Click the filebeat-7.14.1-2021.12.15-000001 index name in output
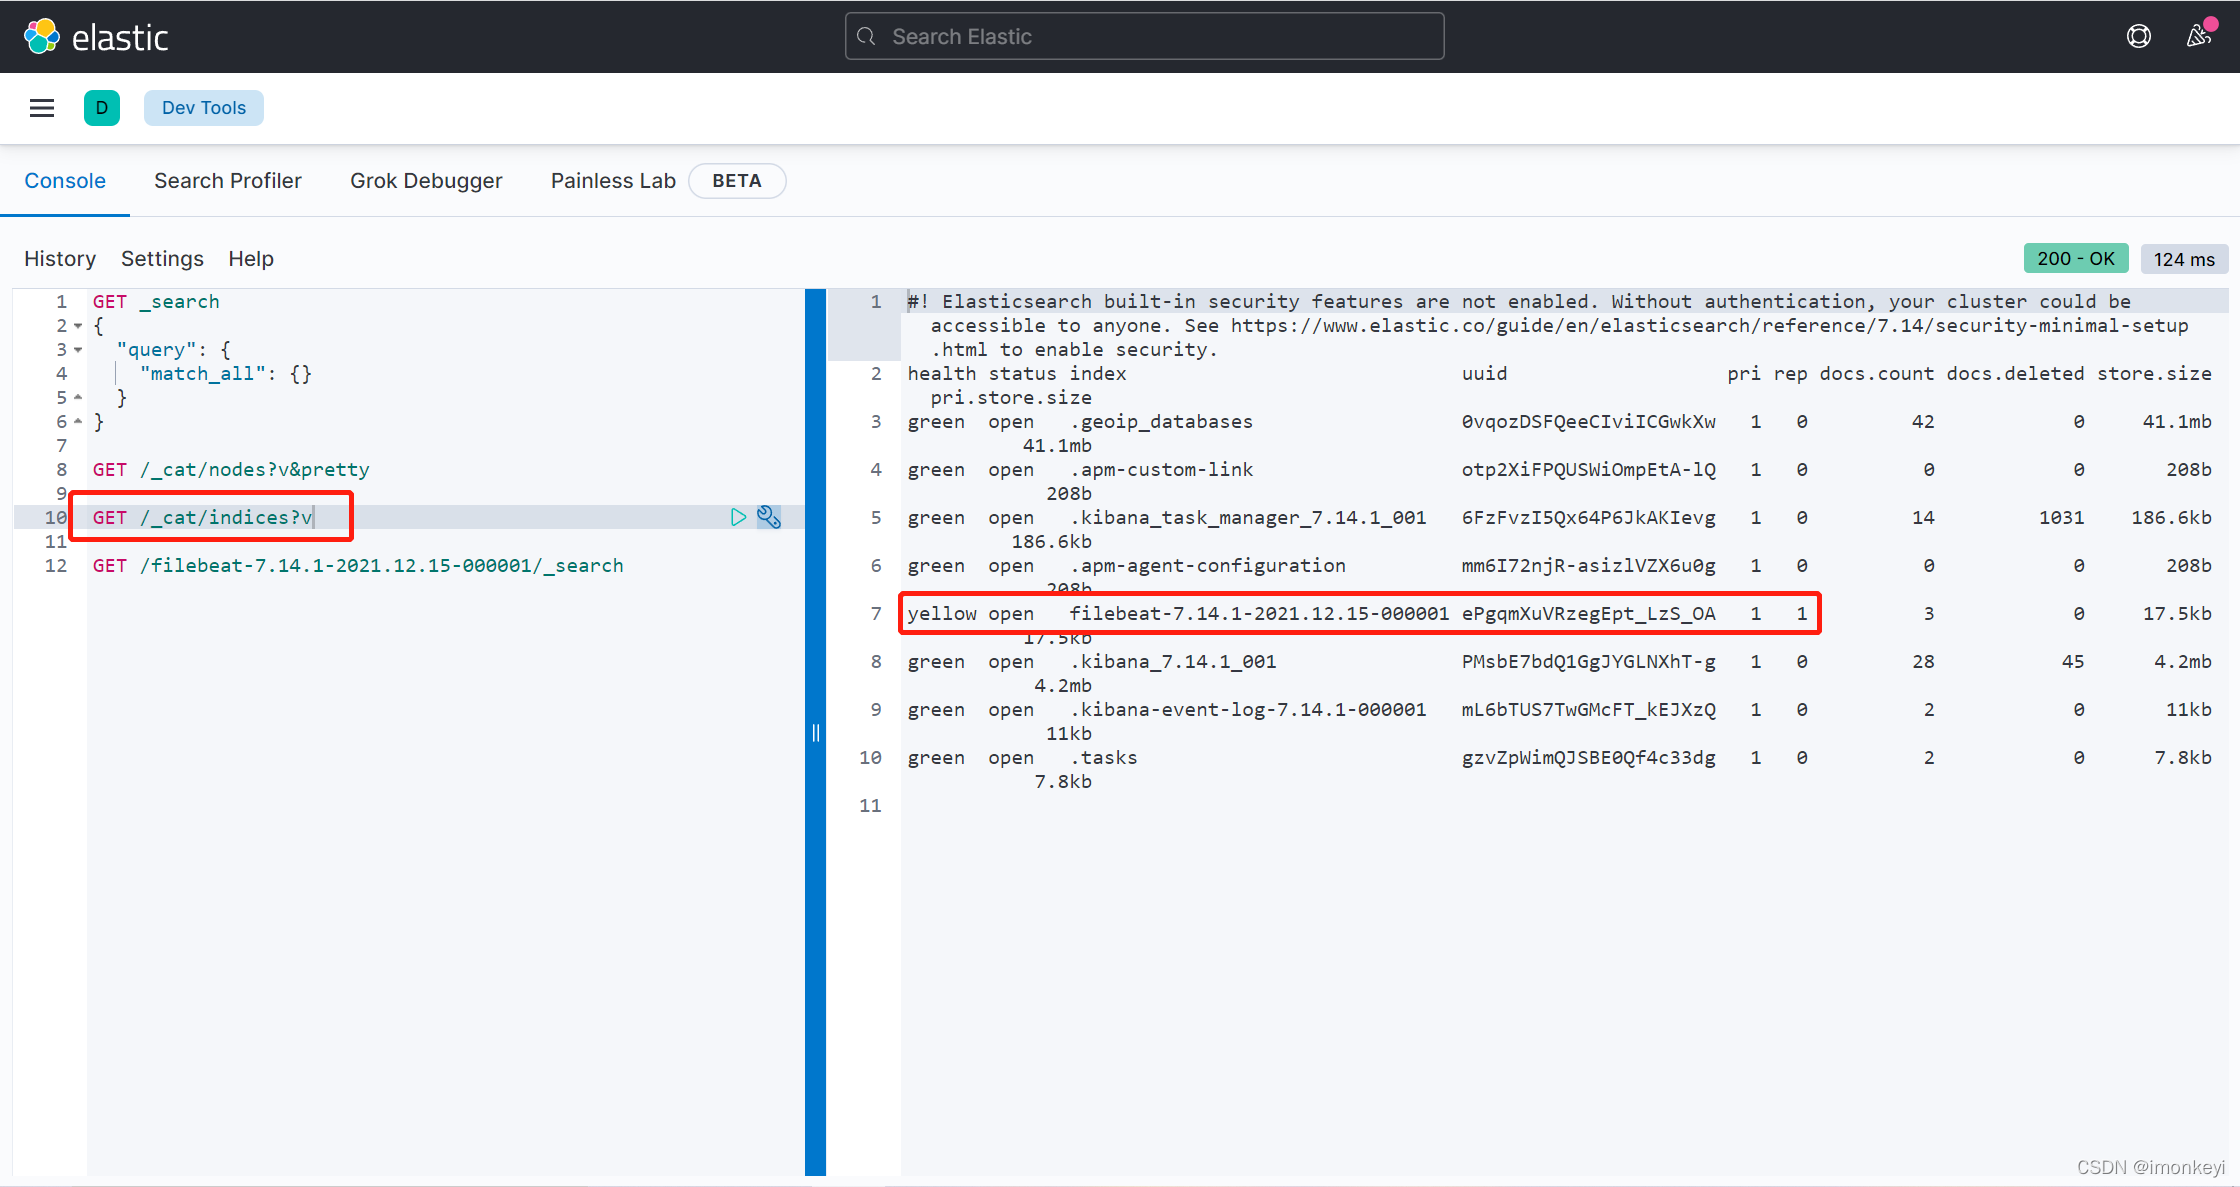The width and height of the screenshot is (2240, 1187). click(1259, 614)
